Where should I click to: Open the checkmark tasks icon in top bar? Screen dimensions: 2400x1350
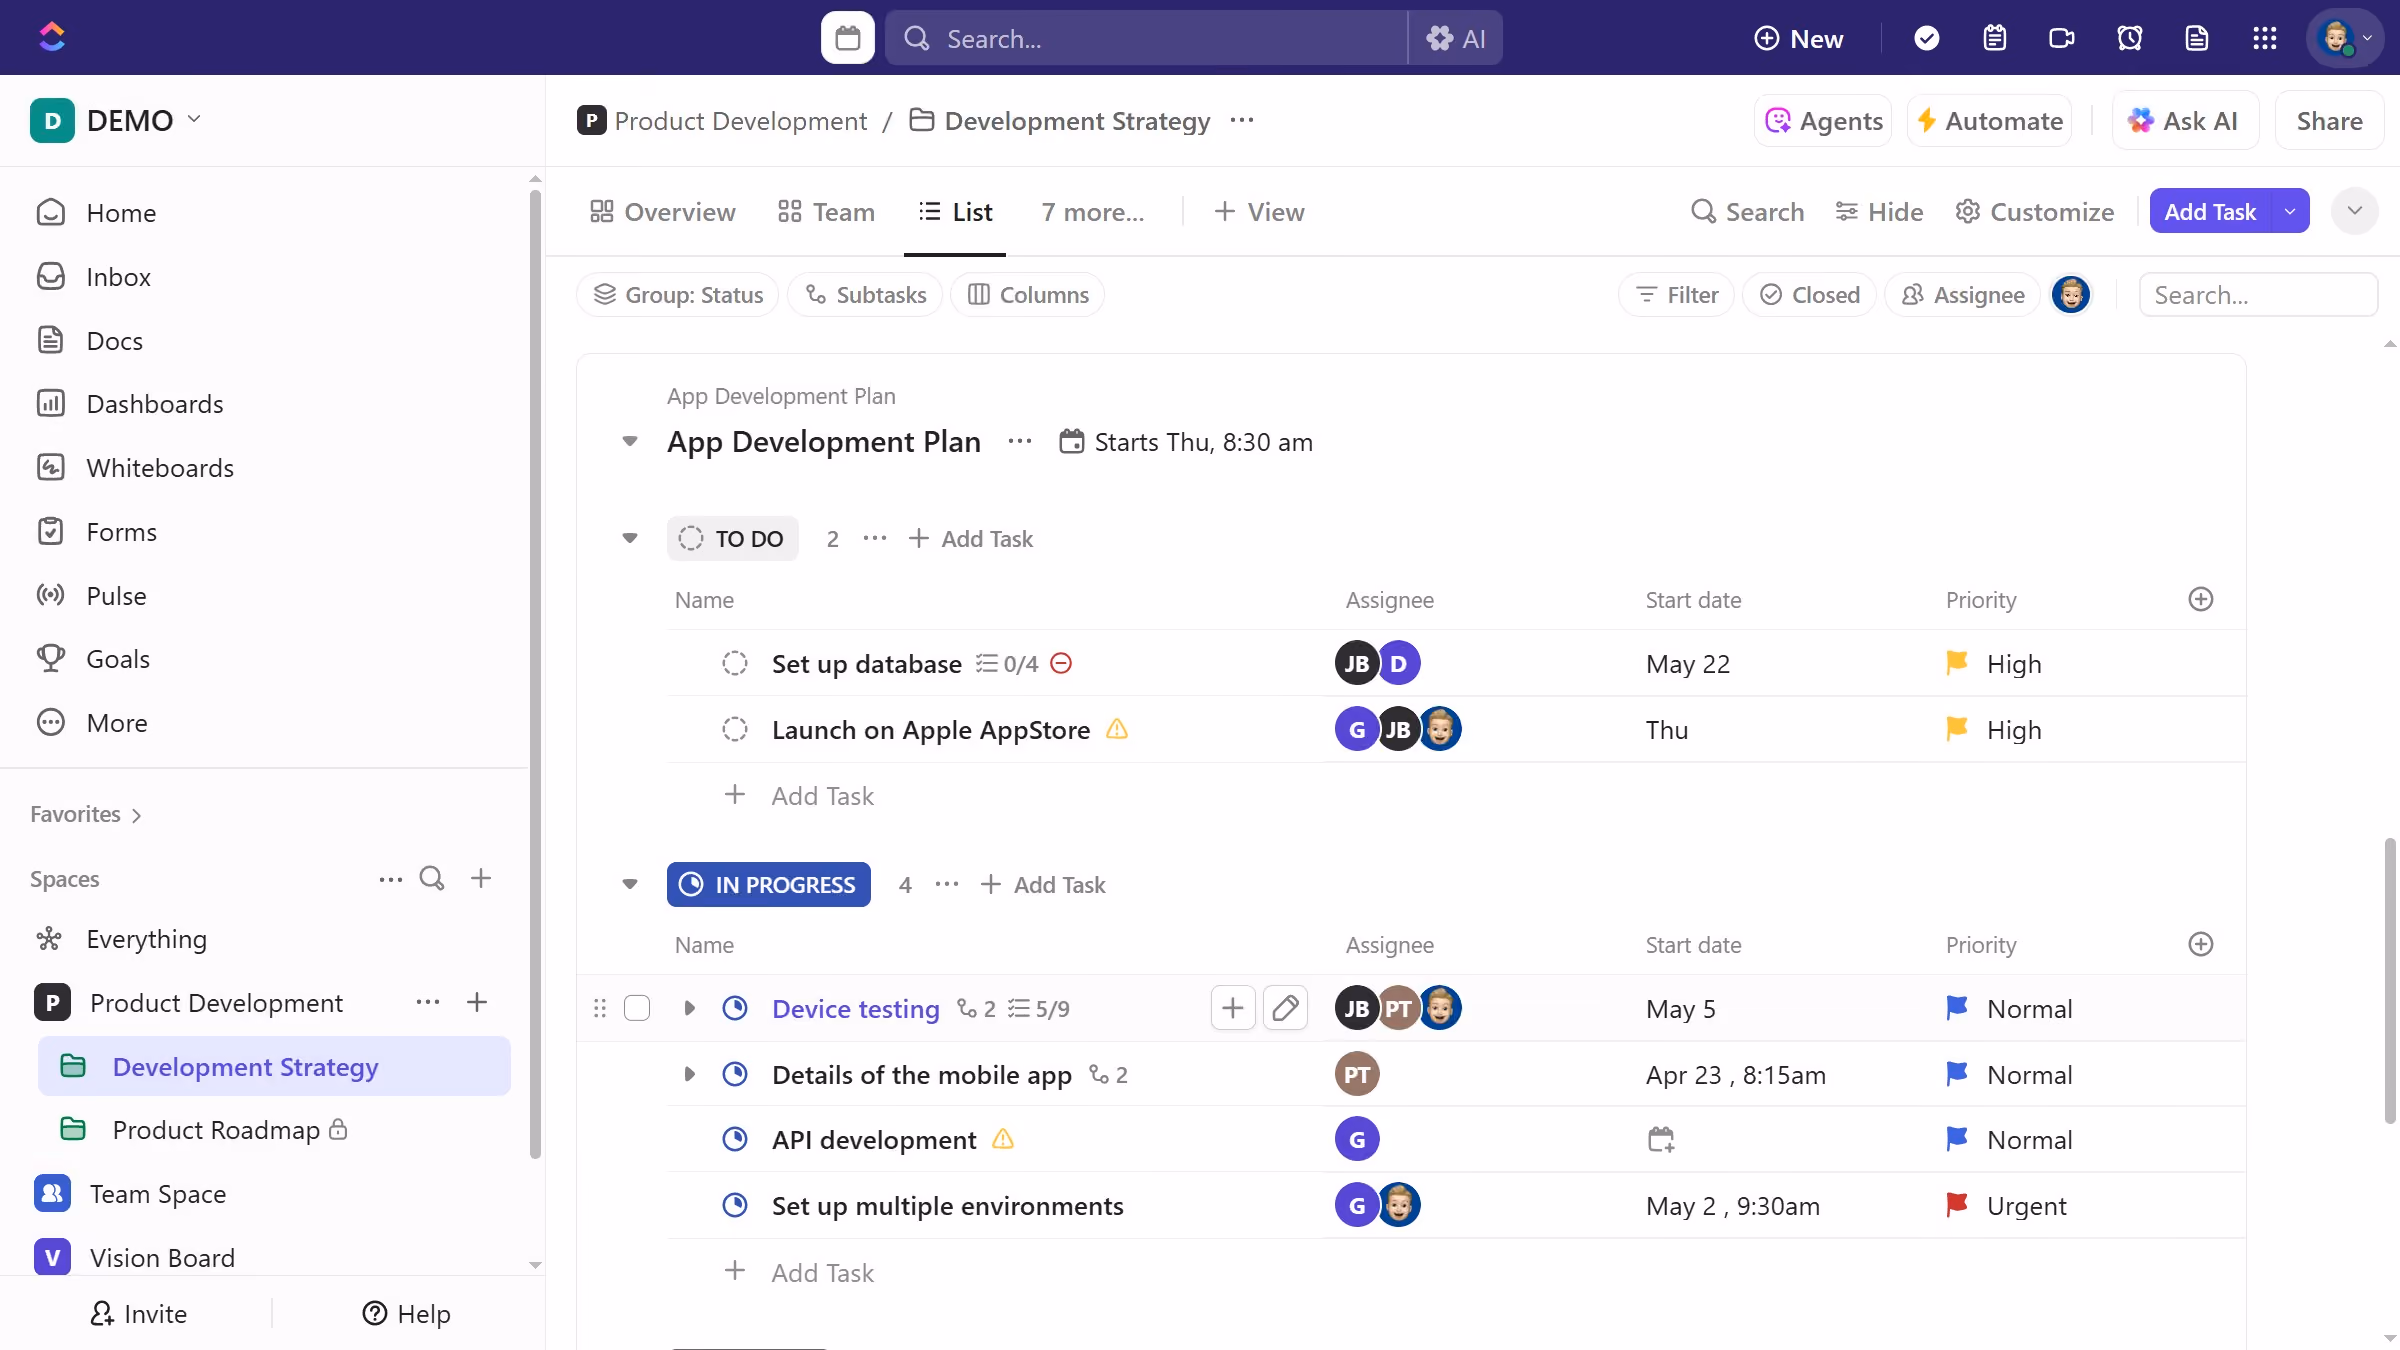[x=1926, y=38]
